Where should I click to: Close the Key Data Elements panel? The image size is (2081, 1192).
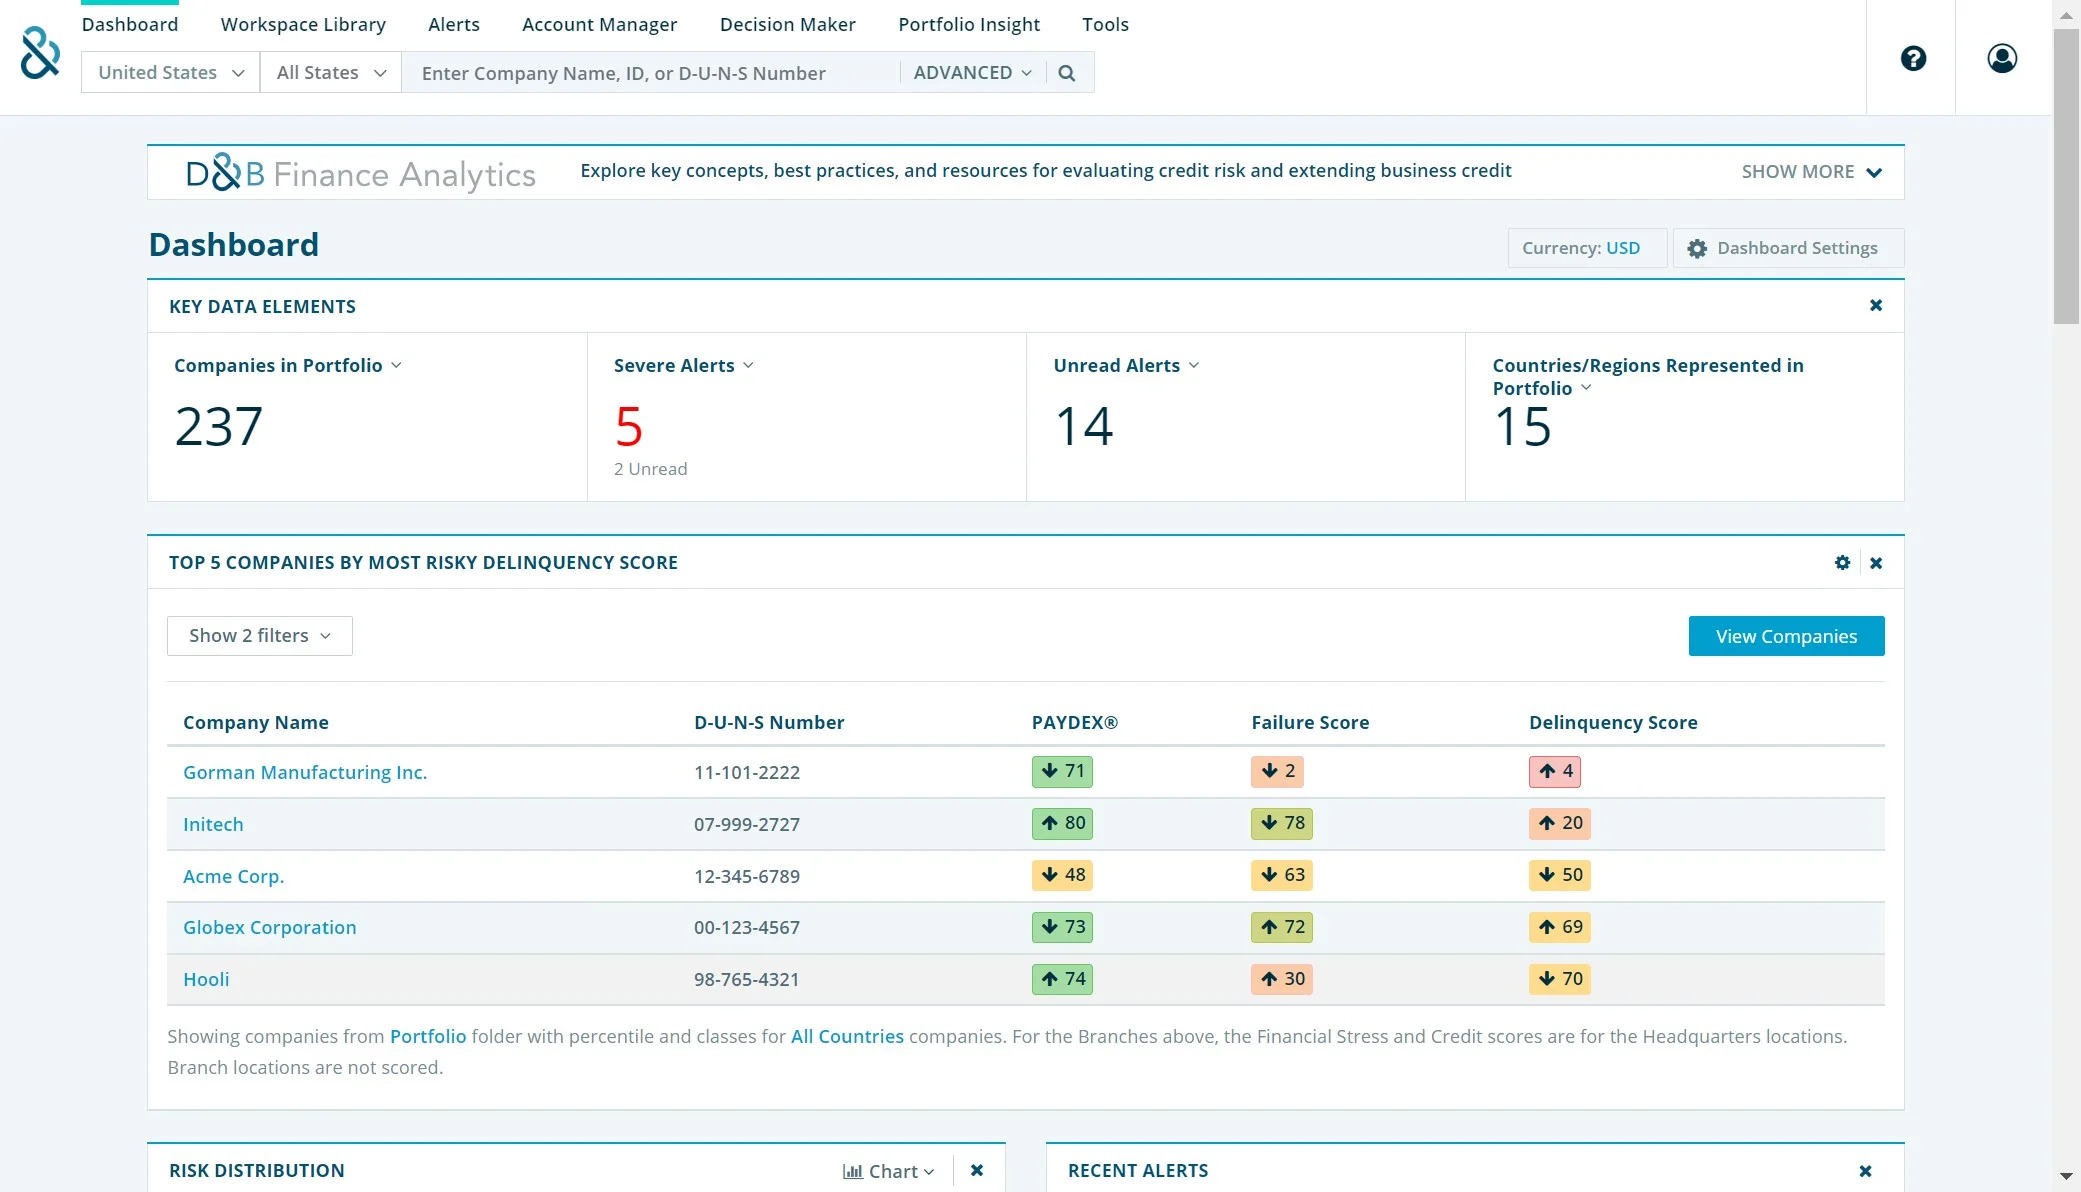[1876, 306]
